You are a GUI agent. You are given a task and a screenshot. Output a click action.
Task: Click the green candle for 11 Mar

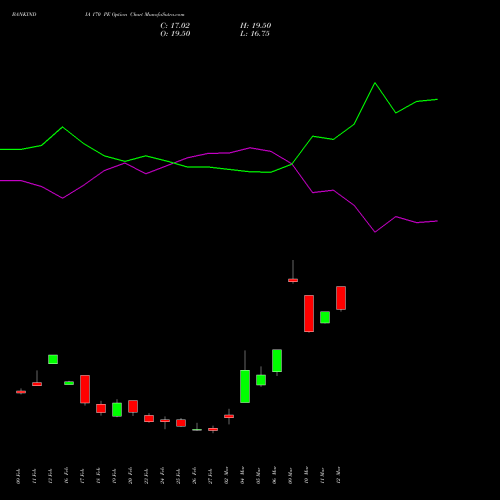tap(325, 317)
